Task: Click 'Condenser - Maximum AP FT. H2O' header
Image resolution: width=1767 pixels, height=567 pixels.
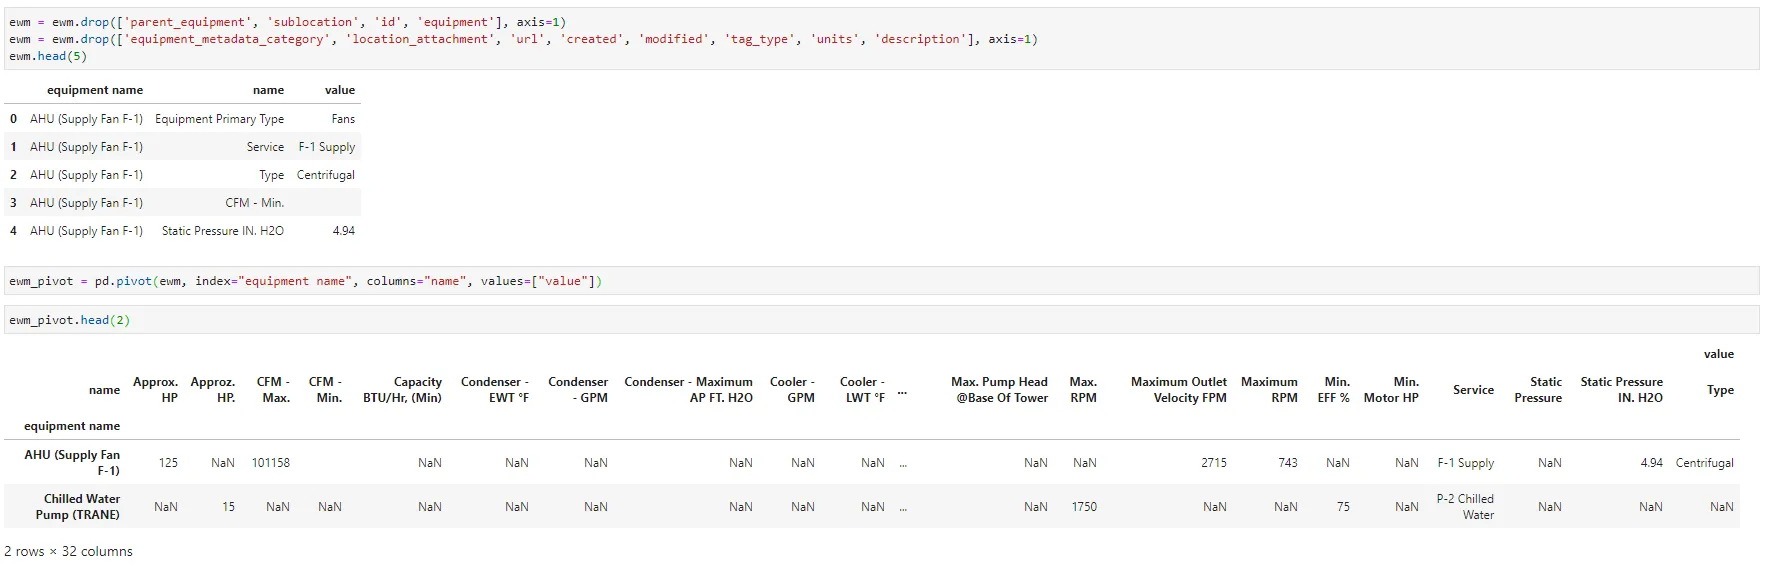Action: [688, 390]
